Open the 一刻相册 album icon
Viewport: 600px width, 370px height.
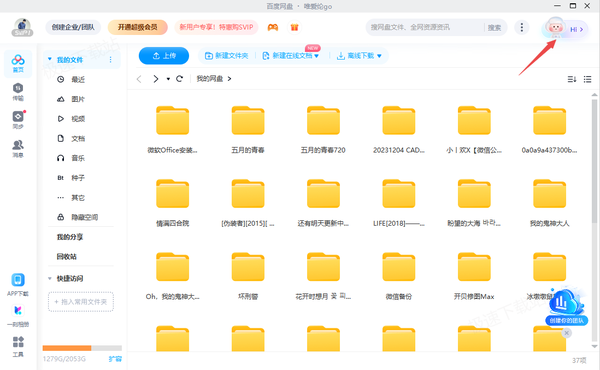(x=18, y=316)
